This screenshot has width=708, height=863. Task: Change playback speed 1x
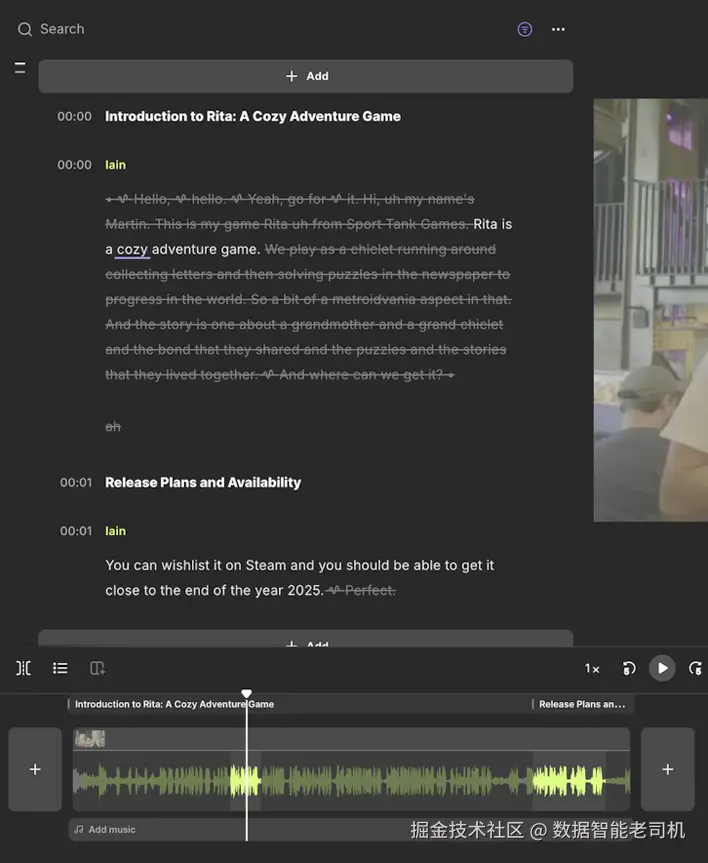pyautogui.click(x=592, y=668)
